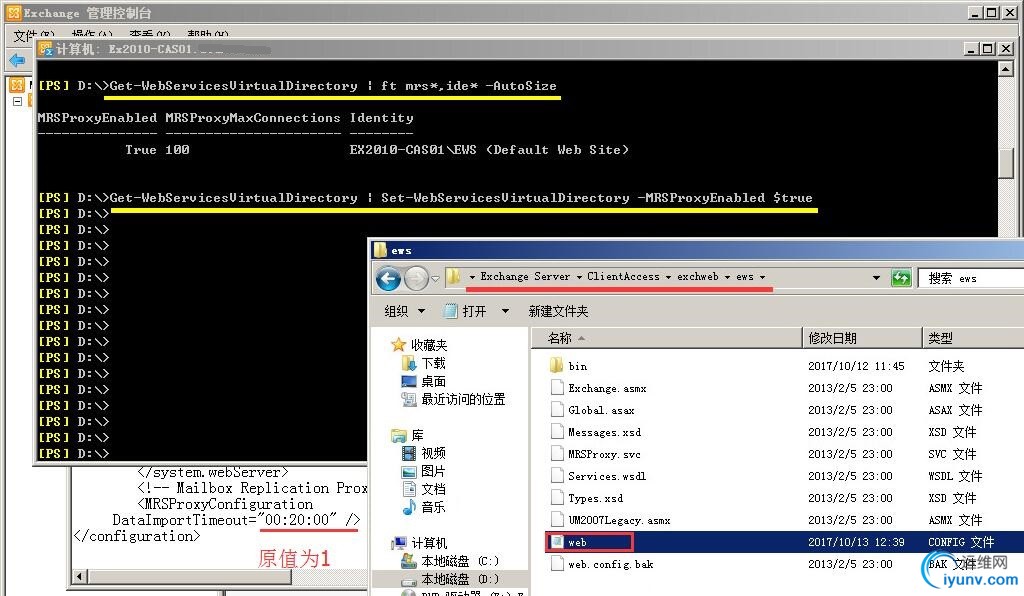Click the back arrow in Exchange console toolbar
Image resolution: width=1024 pixels, height=596 pixels.
coord(17,61)
